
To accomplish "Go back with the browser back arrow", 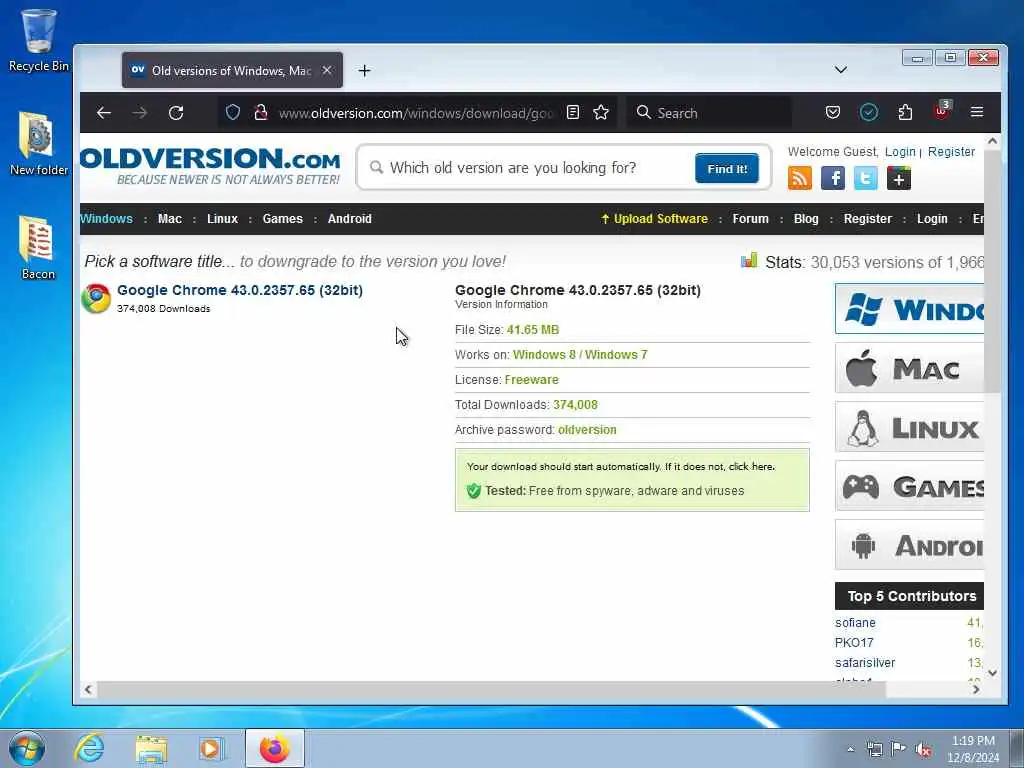I will [x=104, y=113].
